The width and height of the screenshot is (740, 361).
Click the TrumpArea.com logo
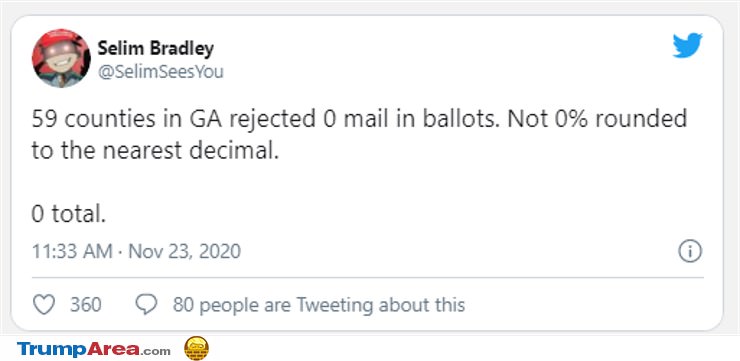pyautogui.click(x=94, y=350)
